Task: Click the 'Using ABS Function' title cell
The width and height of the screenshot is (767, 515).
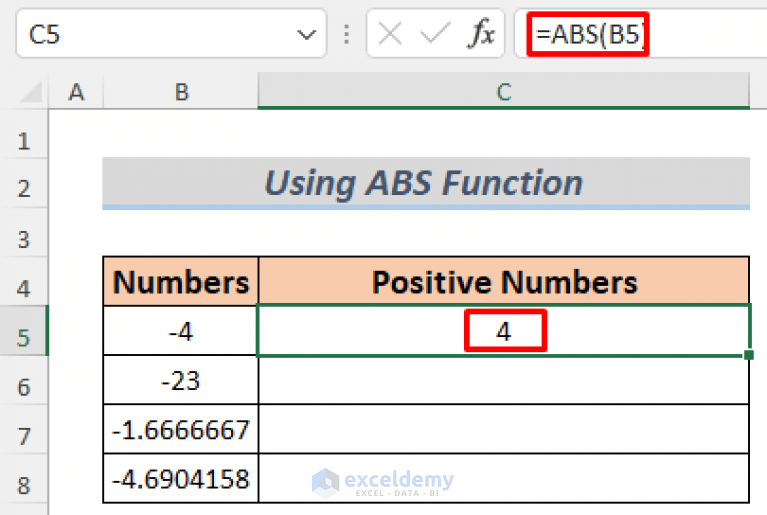Action: (426, 183)
